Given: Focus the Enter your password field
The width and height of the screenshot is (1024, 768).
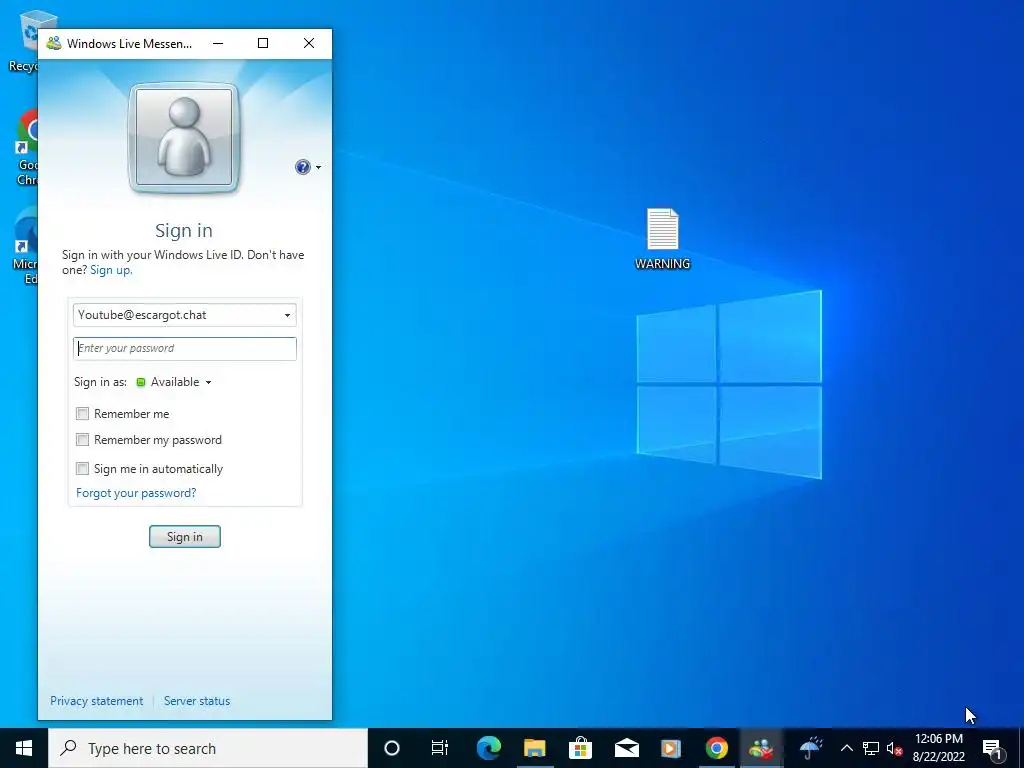Looking at the screenshot, I should (185, 348).
